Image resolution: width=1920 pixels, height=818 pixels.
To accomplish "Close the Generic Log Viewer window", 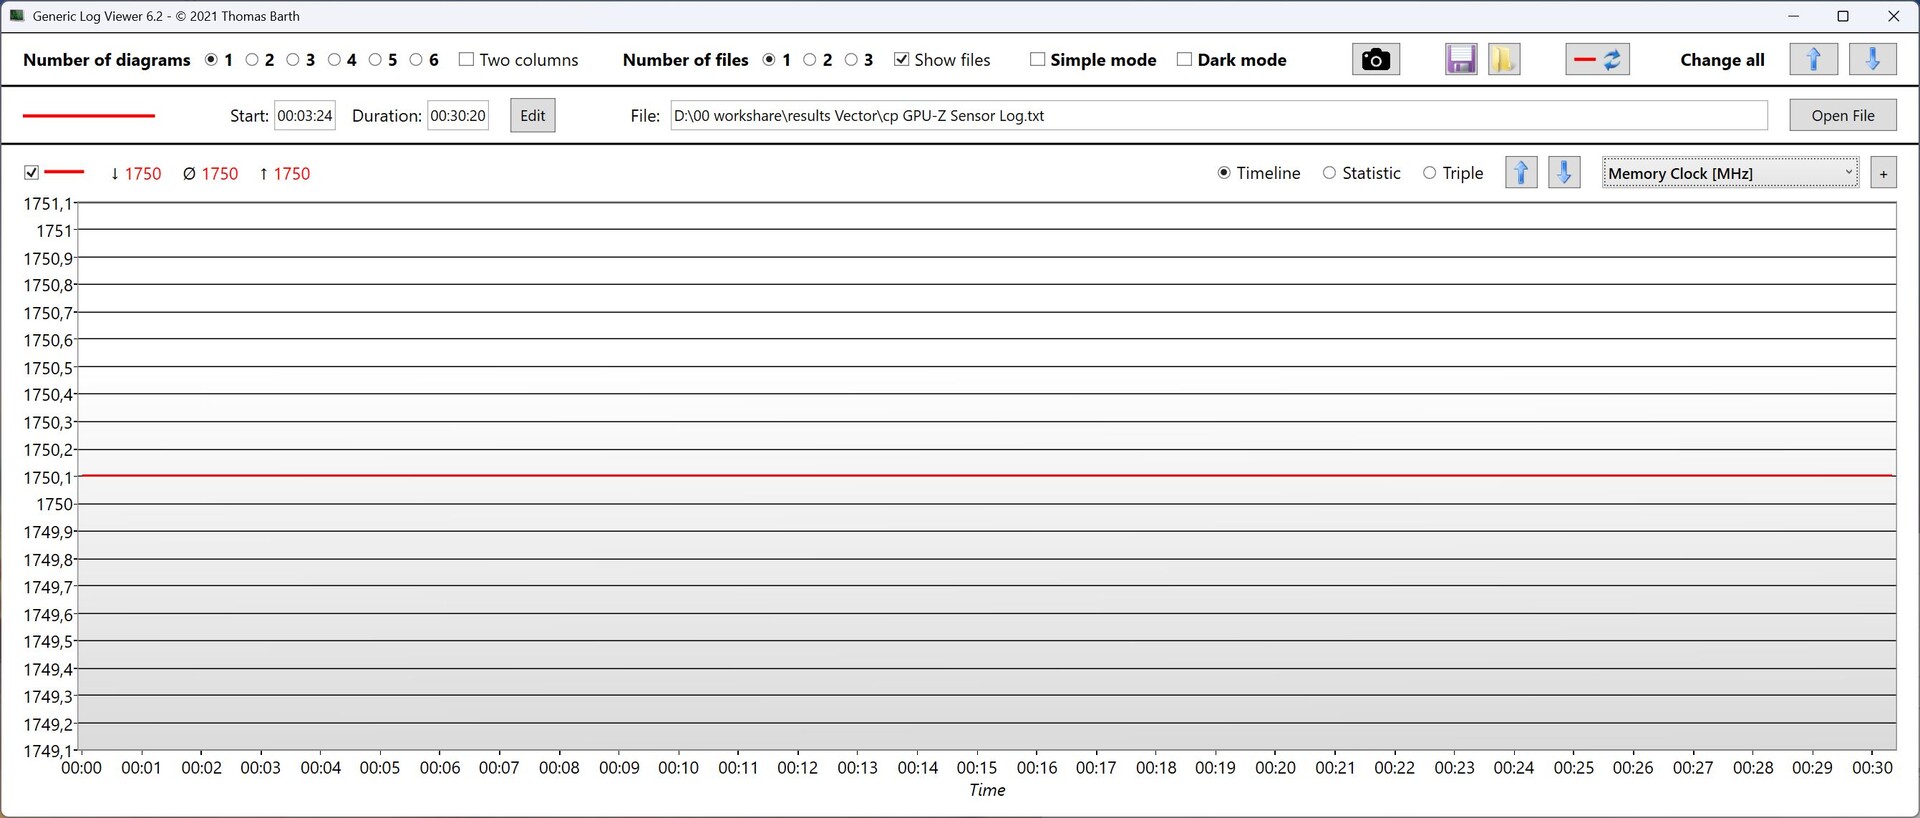I will 1893,16.
